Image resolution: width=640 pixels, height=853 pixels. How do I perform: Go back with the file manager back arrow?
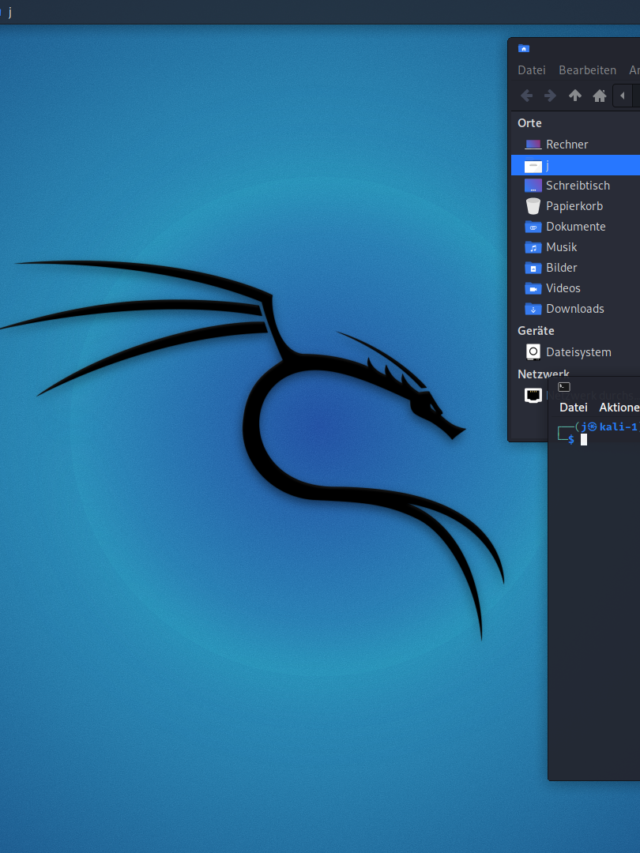pos(526,96)
